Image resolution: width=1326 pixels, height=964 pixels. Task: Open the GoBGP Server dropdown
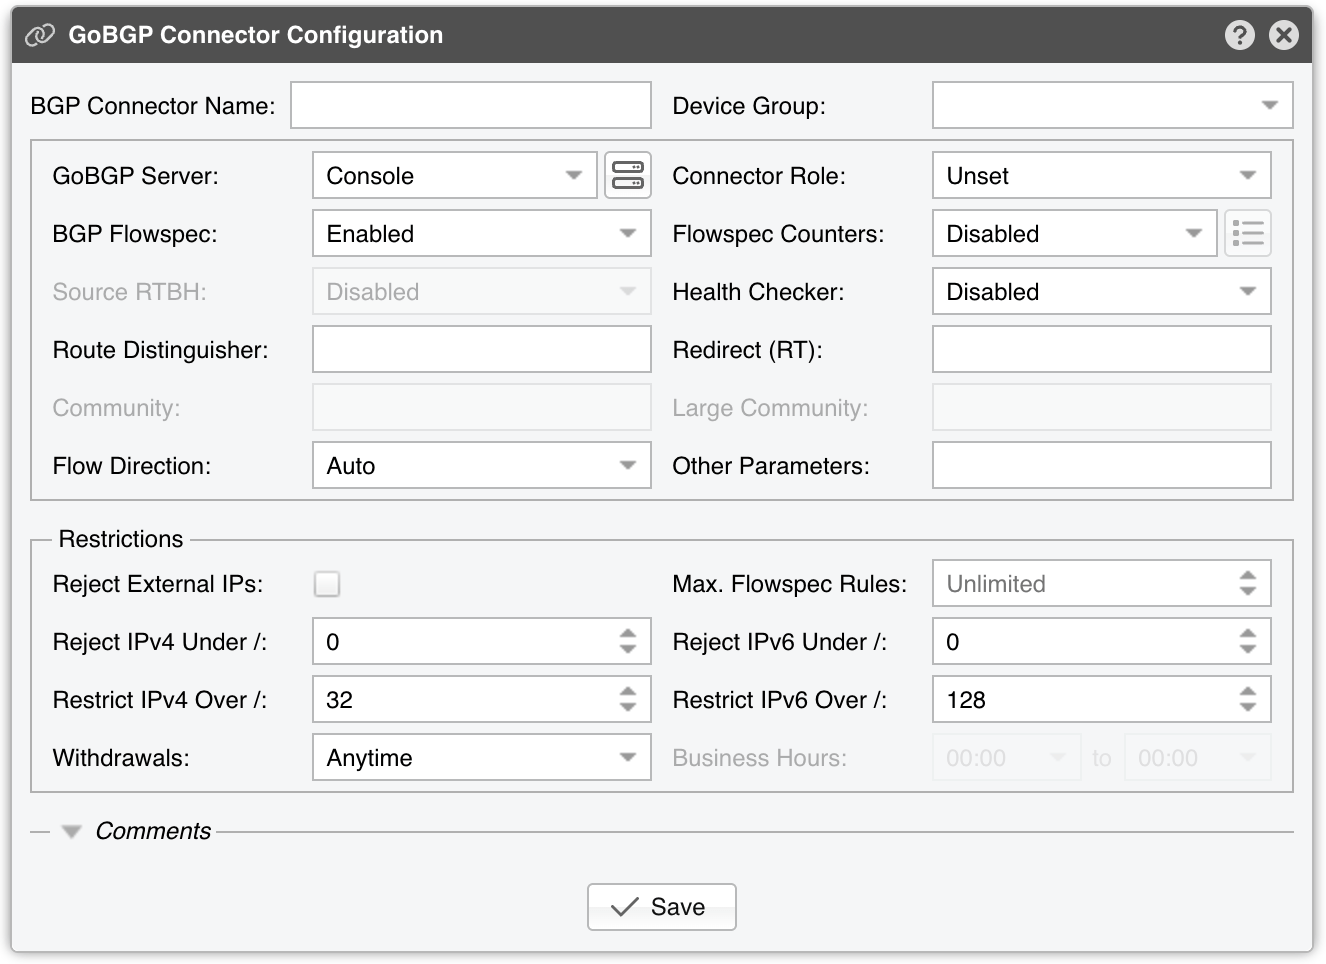point(455,176)
